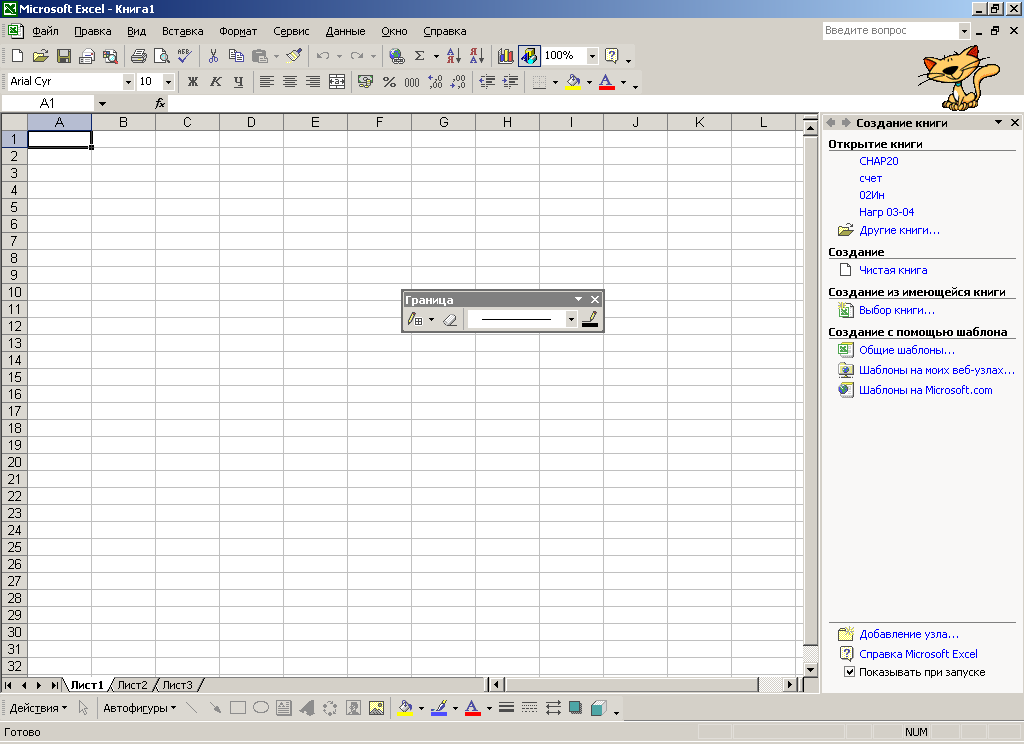
Task: Insert picture from file icon
Action: click(376, 708)
